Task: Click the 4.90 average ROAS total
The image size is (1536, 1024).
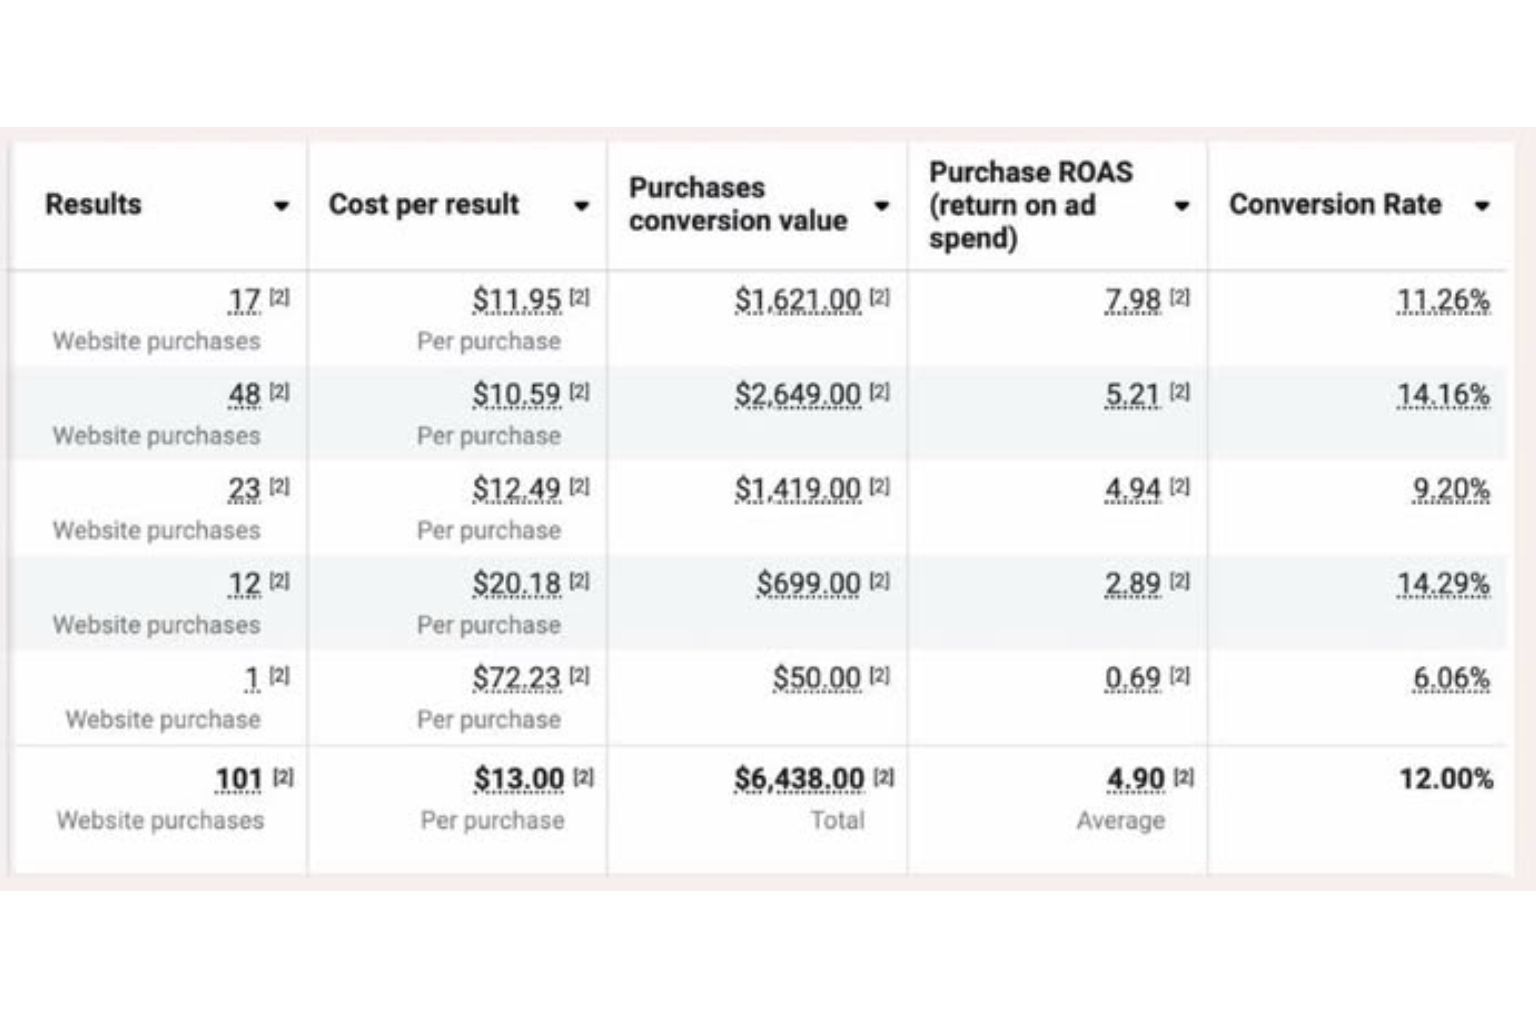Action: tap(1136, 779)
